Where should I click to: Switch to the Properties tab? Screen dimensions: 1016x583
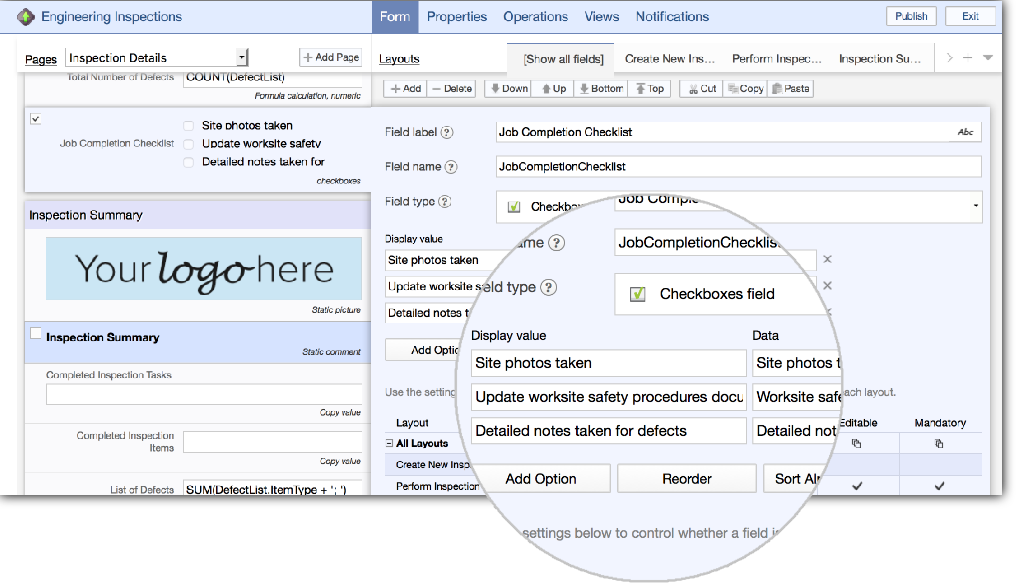tap(457, 17)
